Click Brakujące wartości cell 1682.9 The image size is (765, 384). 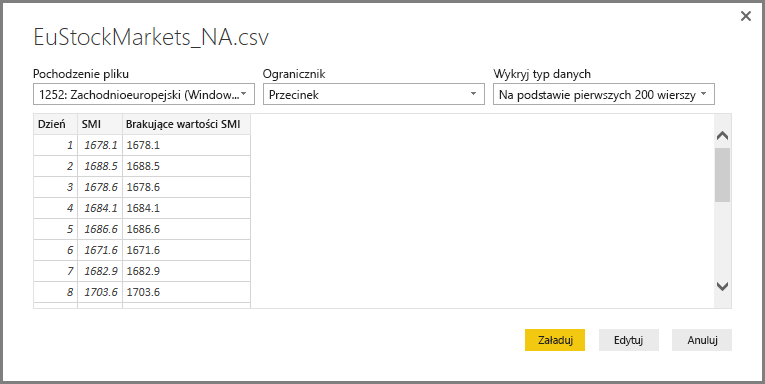[x=186, y=271]
